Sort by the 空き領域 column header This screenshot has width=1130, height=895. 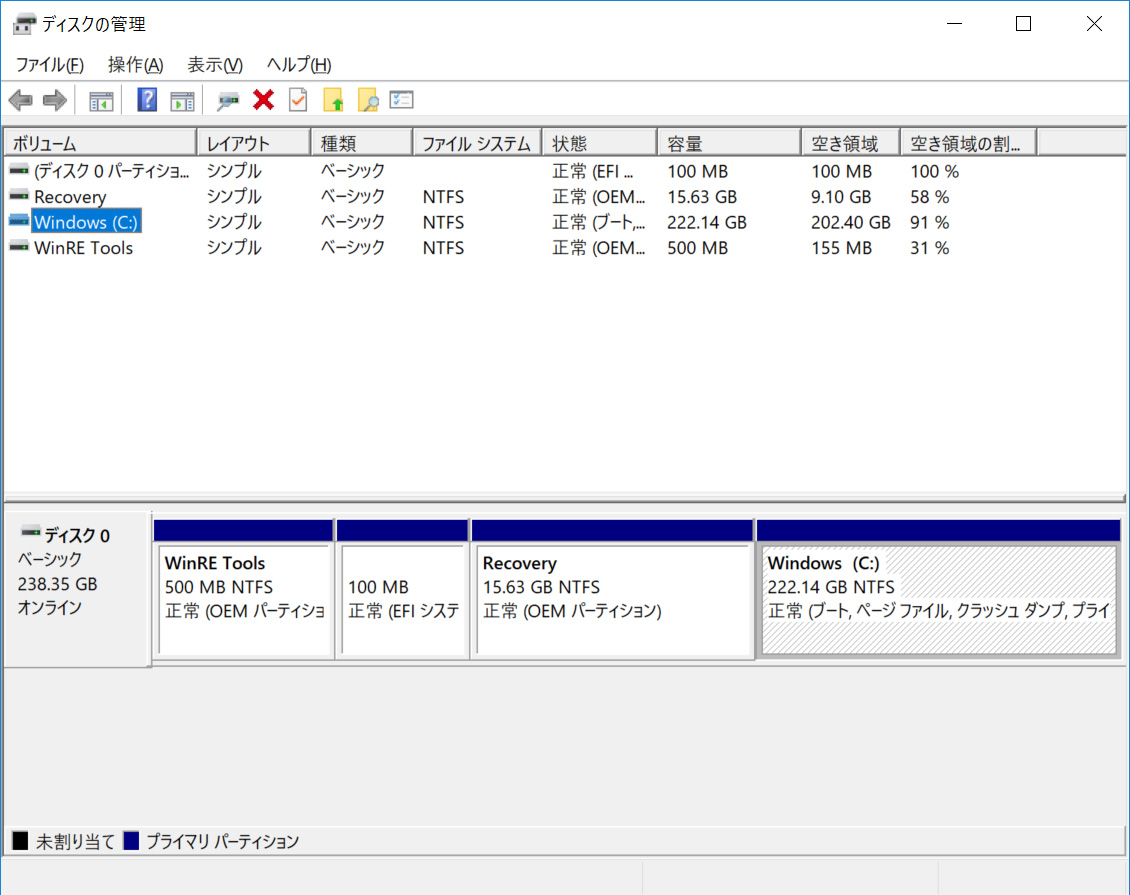click(851, 143)
